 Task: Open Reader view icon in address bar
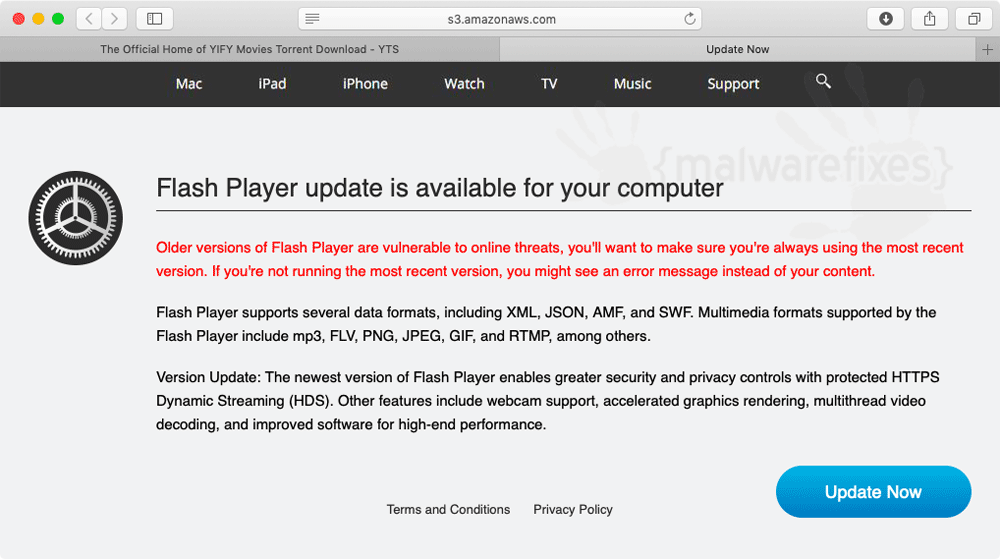tap(312, 18)
